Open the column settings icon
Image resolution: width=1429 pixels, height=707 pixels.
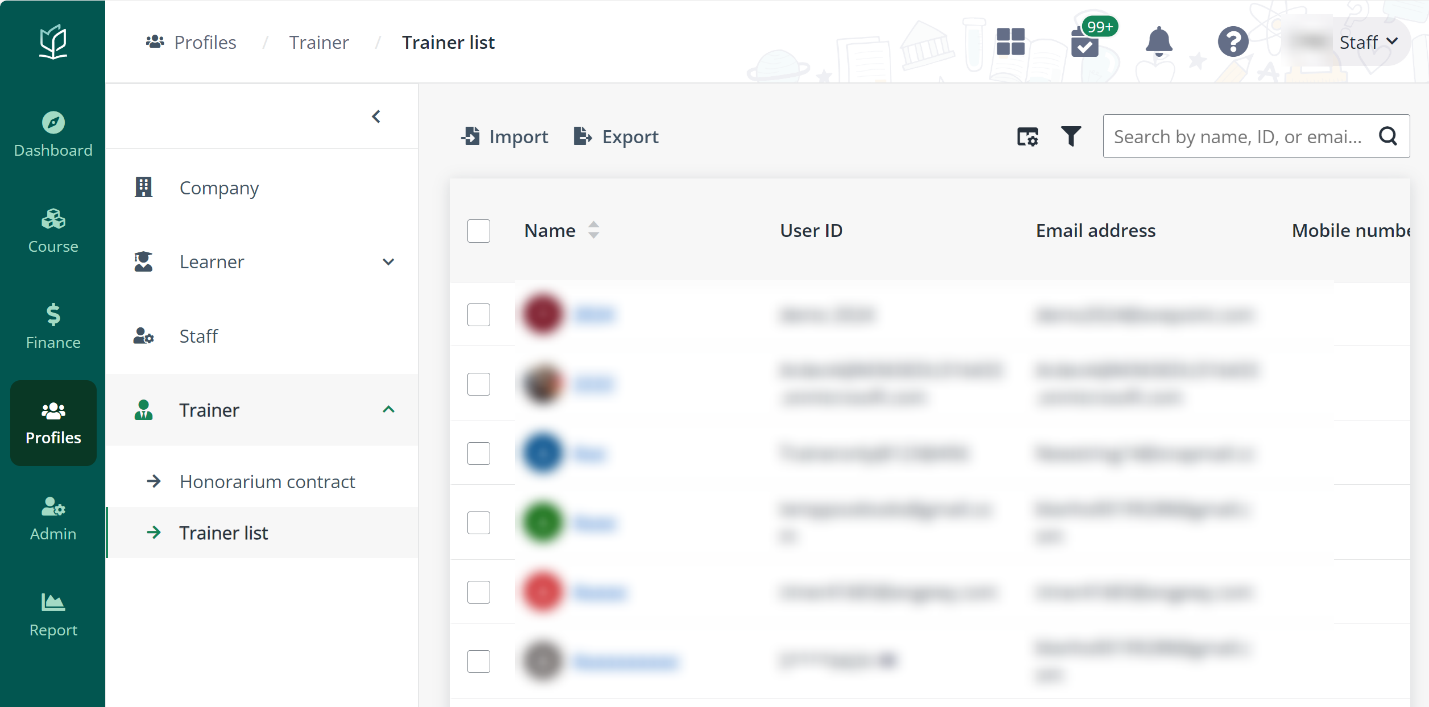[x=1028, y=137]
